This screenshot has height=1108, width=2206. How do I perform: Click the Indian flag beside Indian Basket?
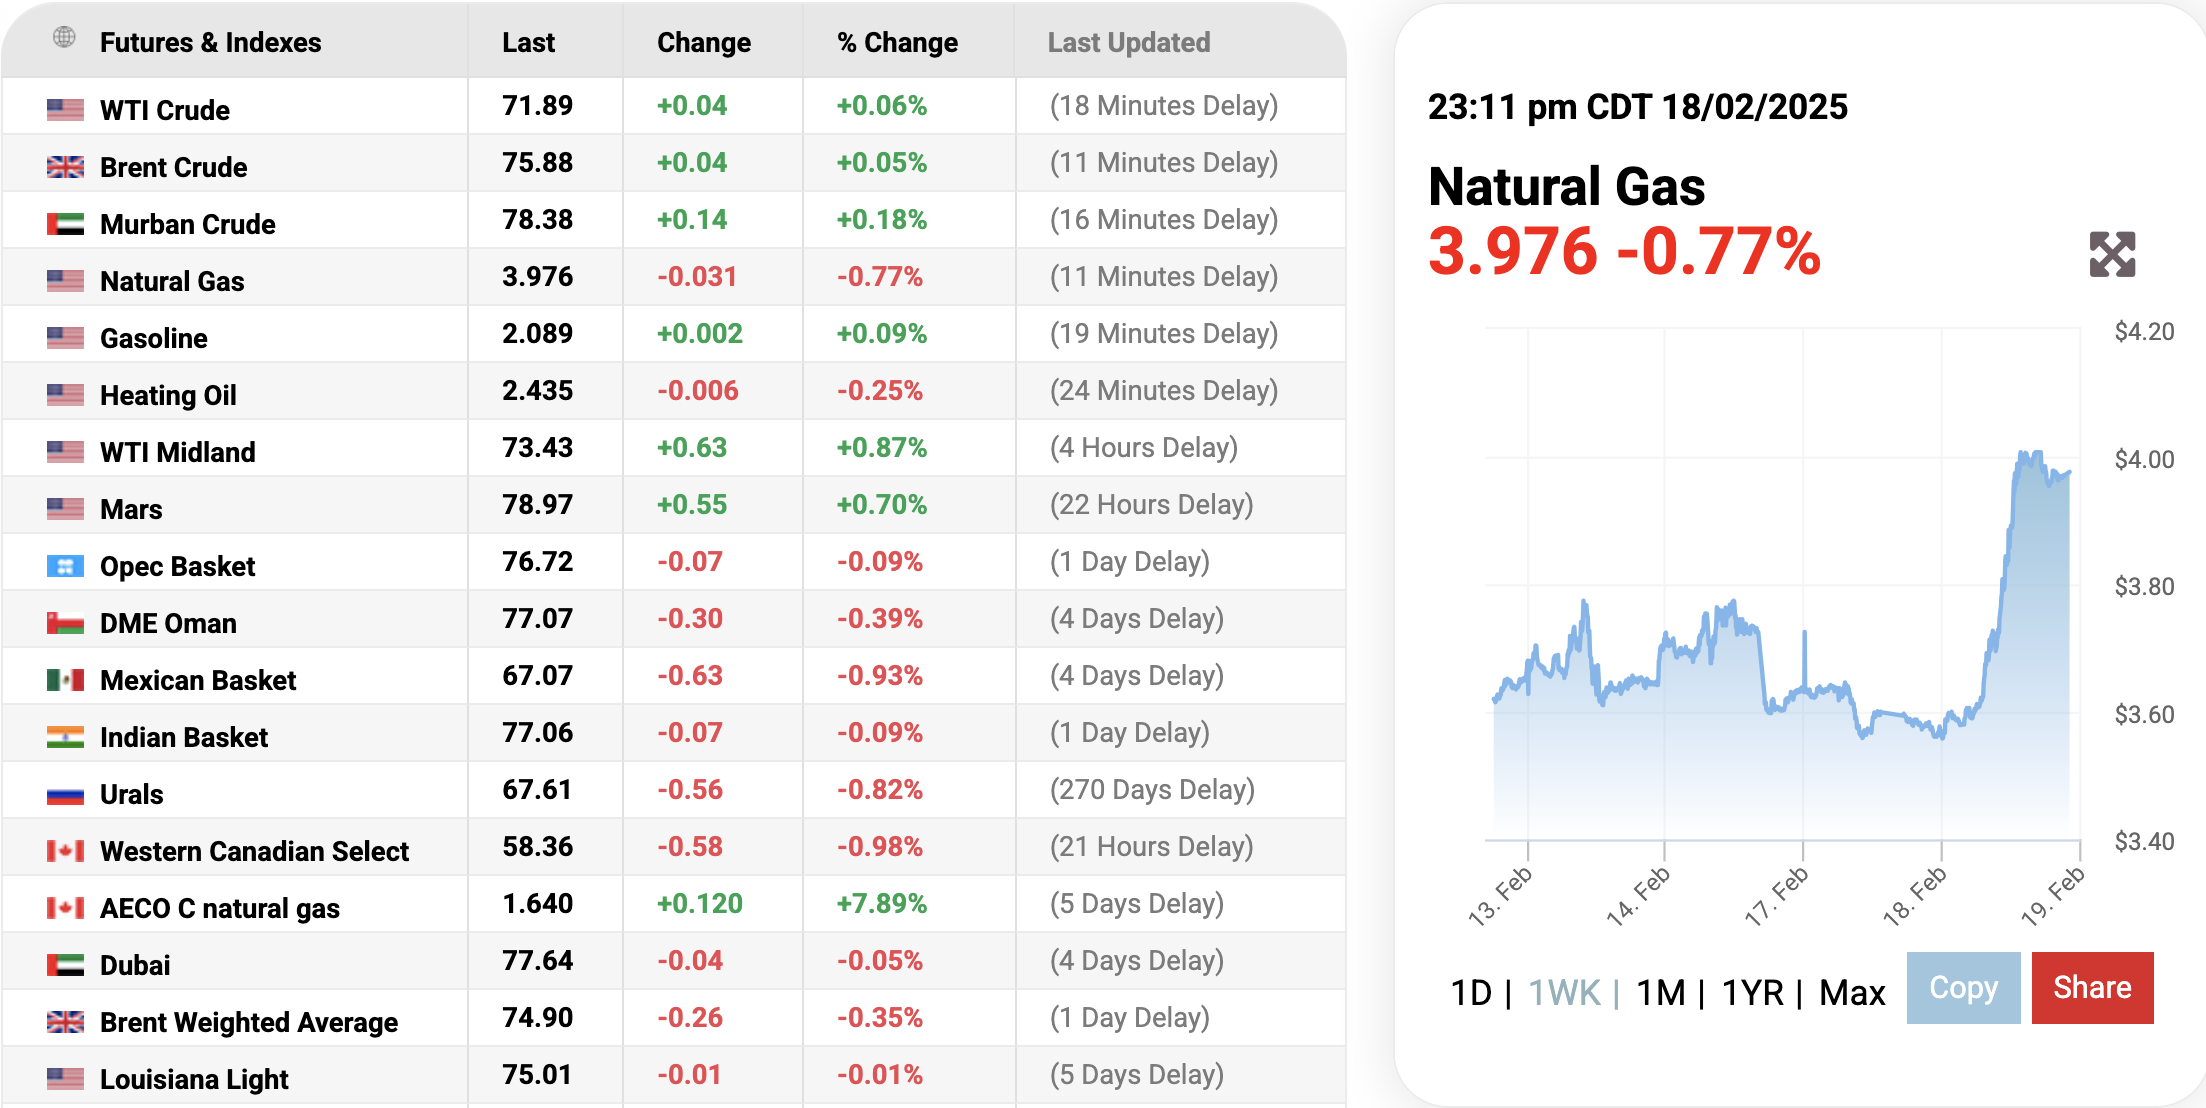65,737
